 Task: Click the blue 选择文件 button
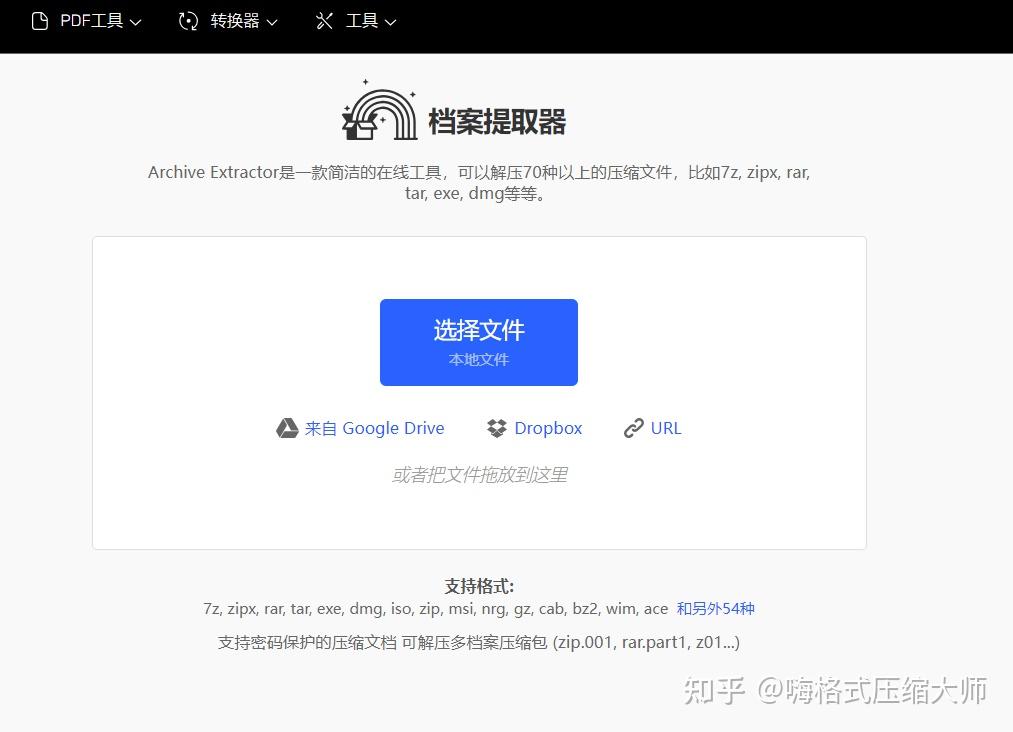478,341
